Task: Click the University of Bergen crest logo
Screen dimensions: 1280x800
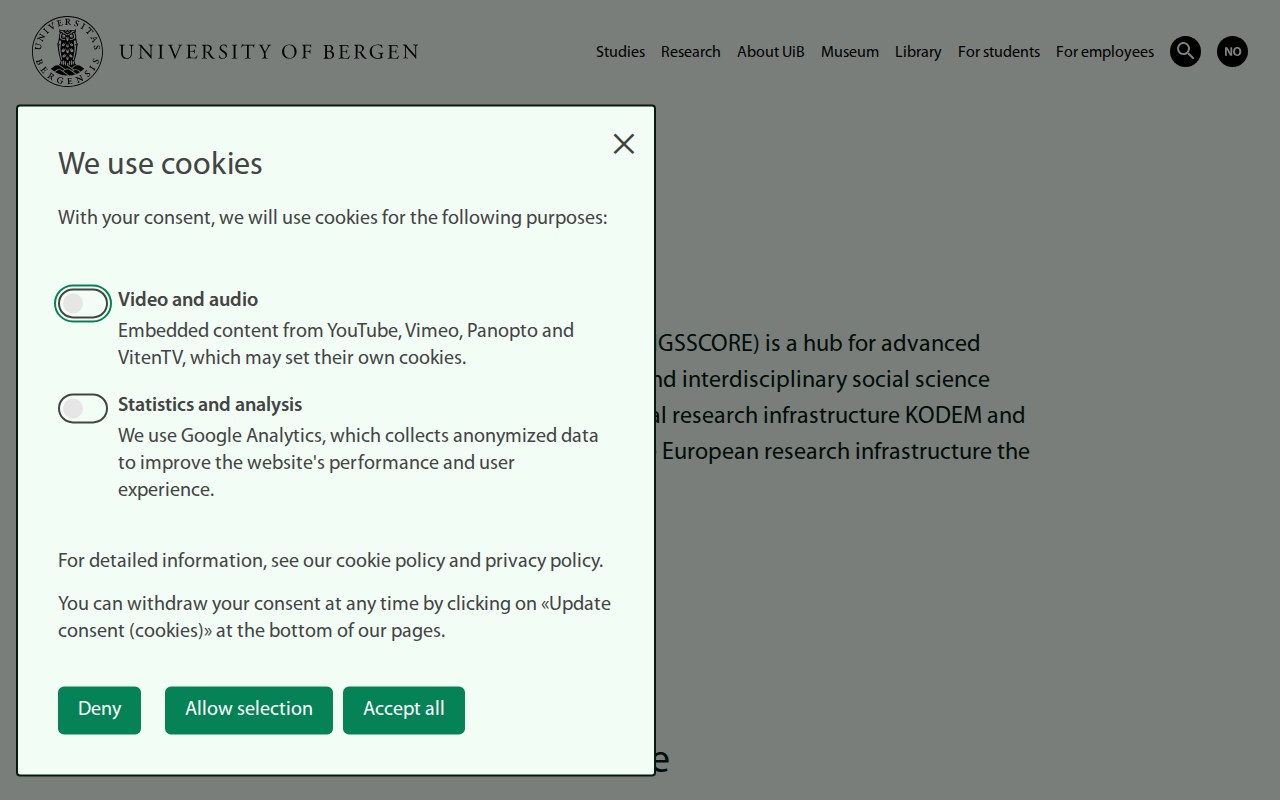Action: click(66, 51)
